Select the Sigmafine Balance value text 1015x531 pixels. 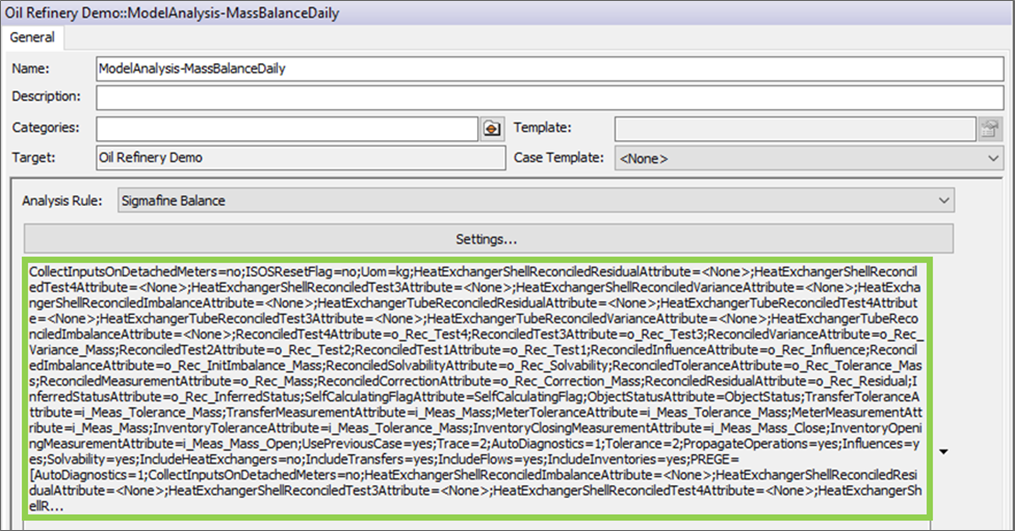173,201
